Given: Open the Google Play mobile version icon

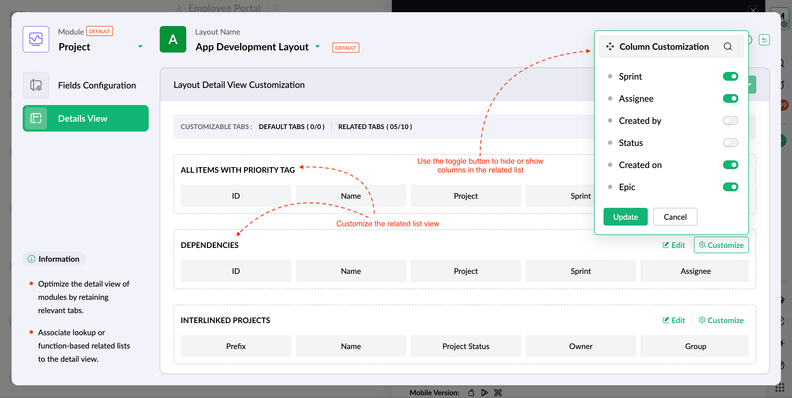Looking at the screenshot, I should pos(484,392).
